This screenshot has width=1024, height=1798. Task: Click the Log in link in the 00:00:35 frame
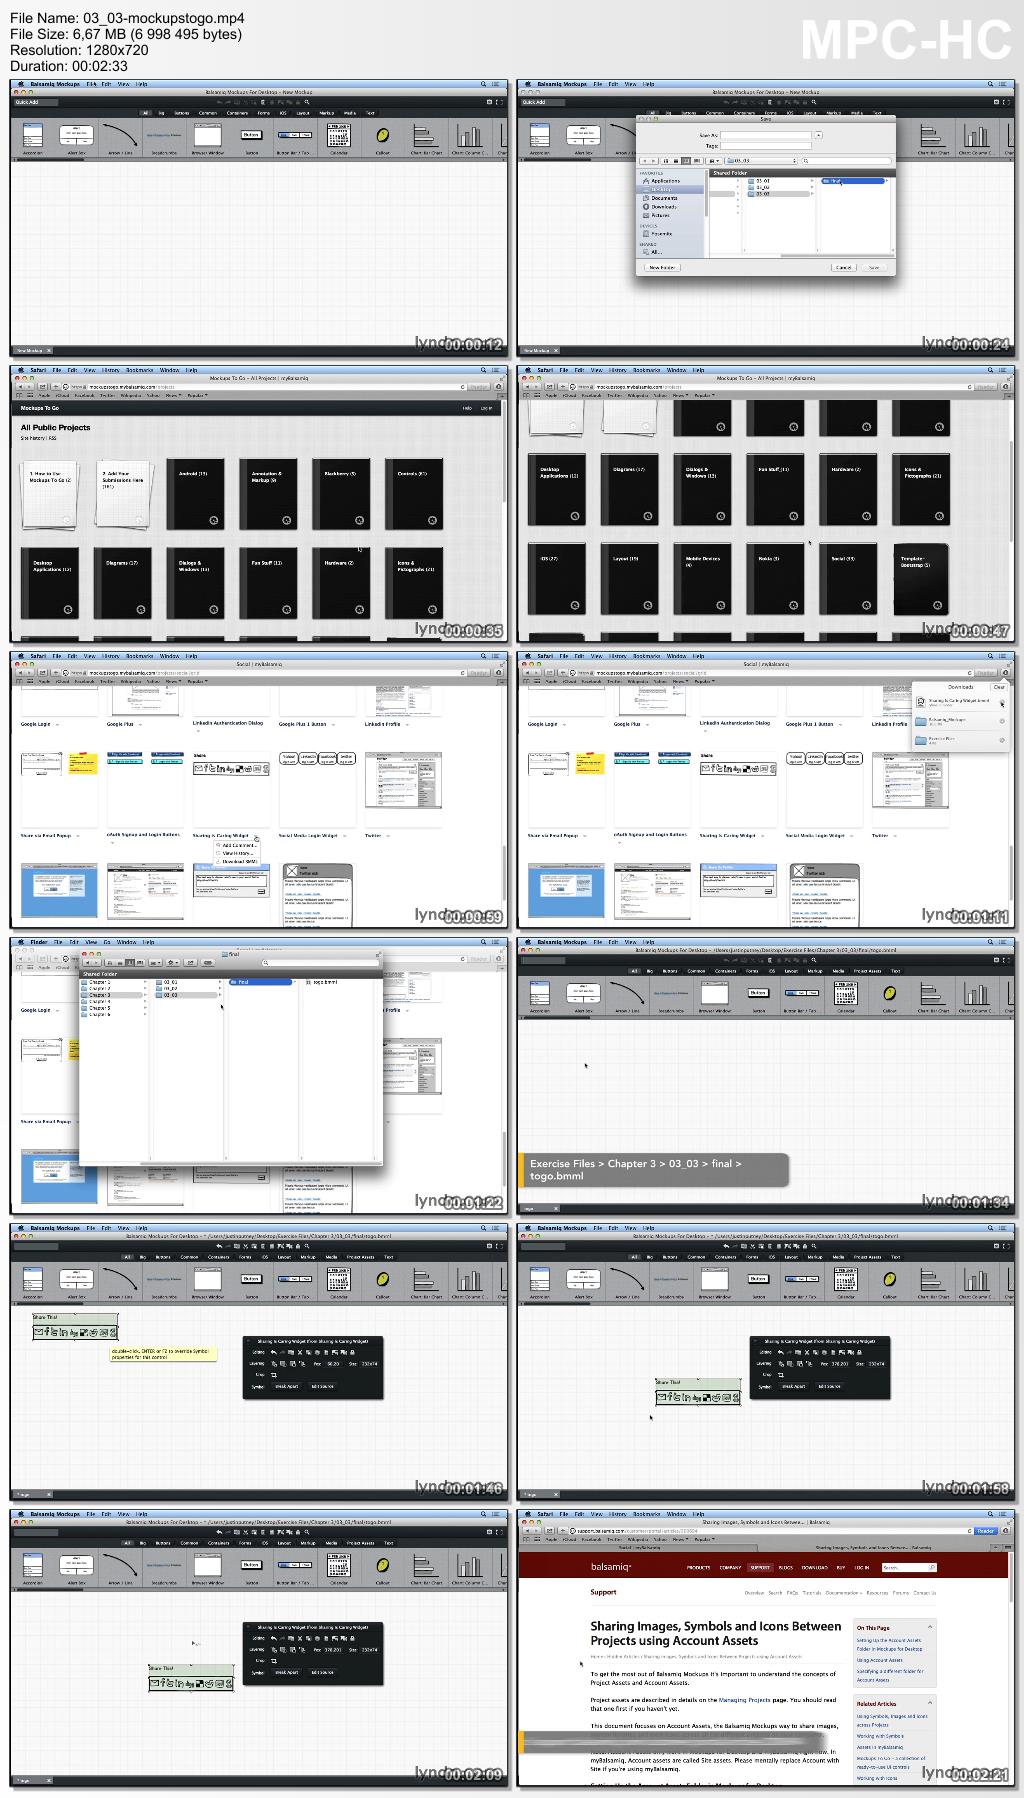click(x=486, y=408)
